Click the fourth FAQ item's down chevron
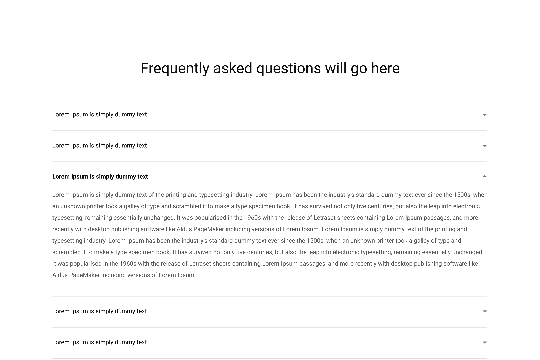The height and width of the screenshot is (360, 540). [x=484, y=311]
